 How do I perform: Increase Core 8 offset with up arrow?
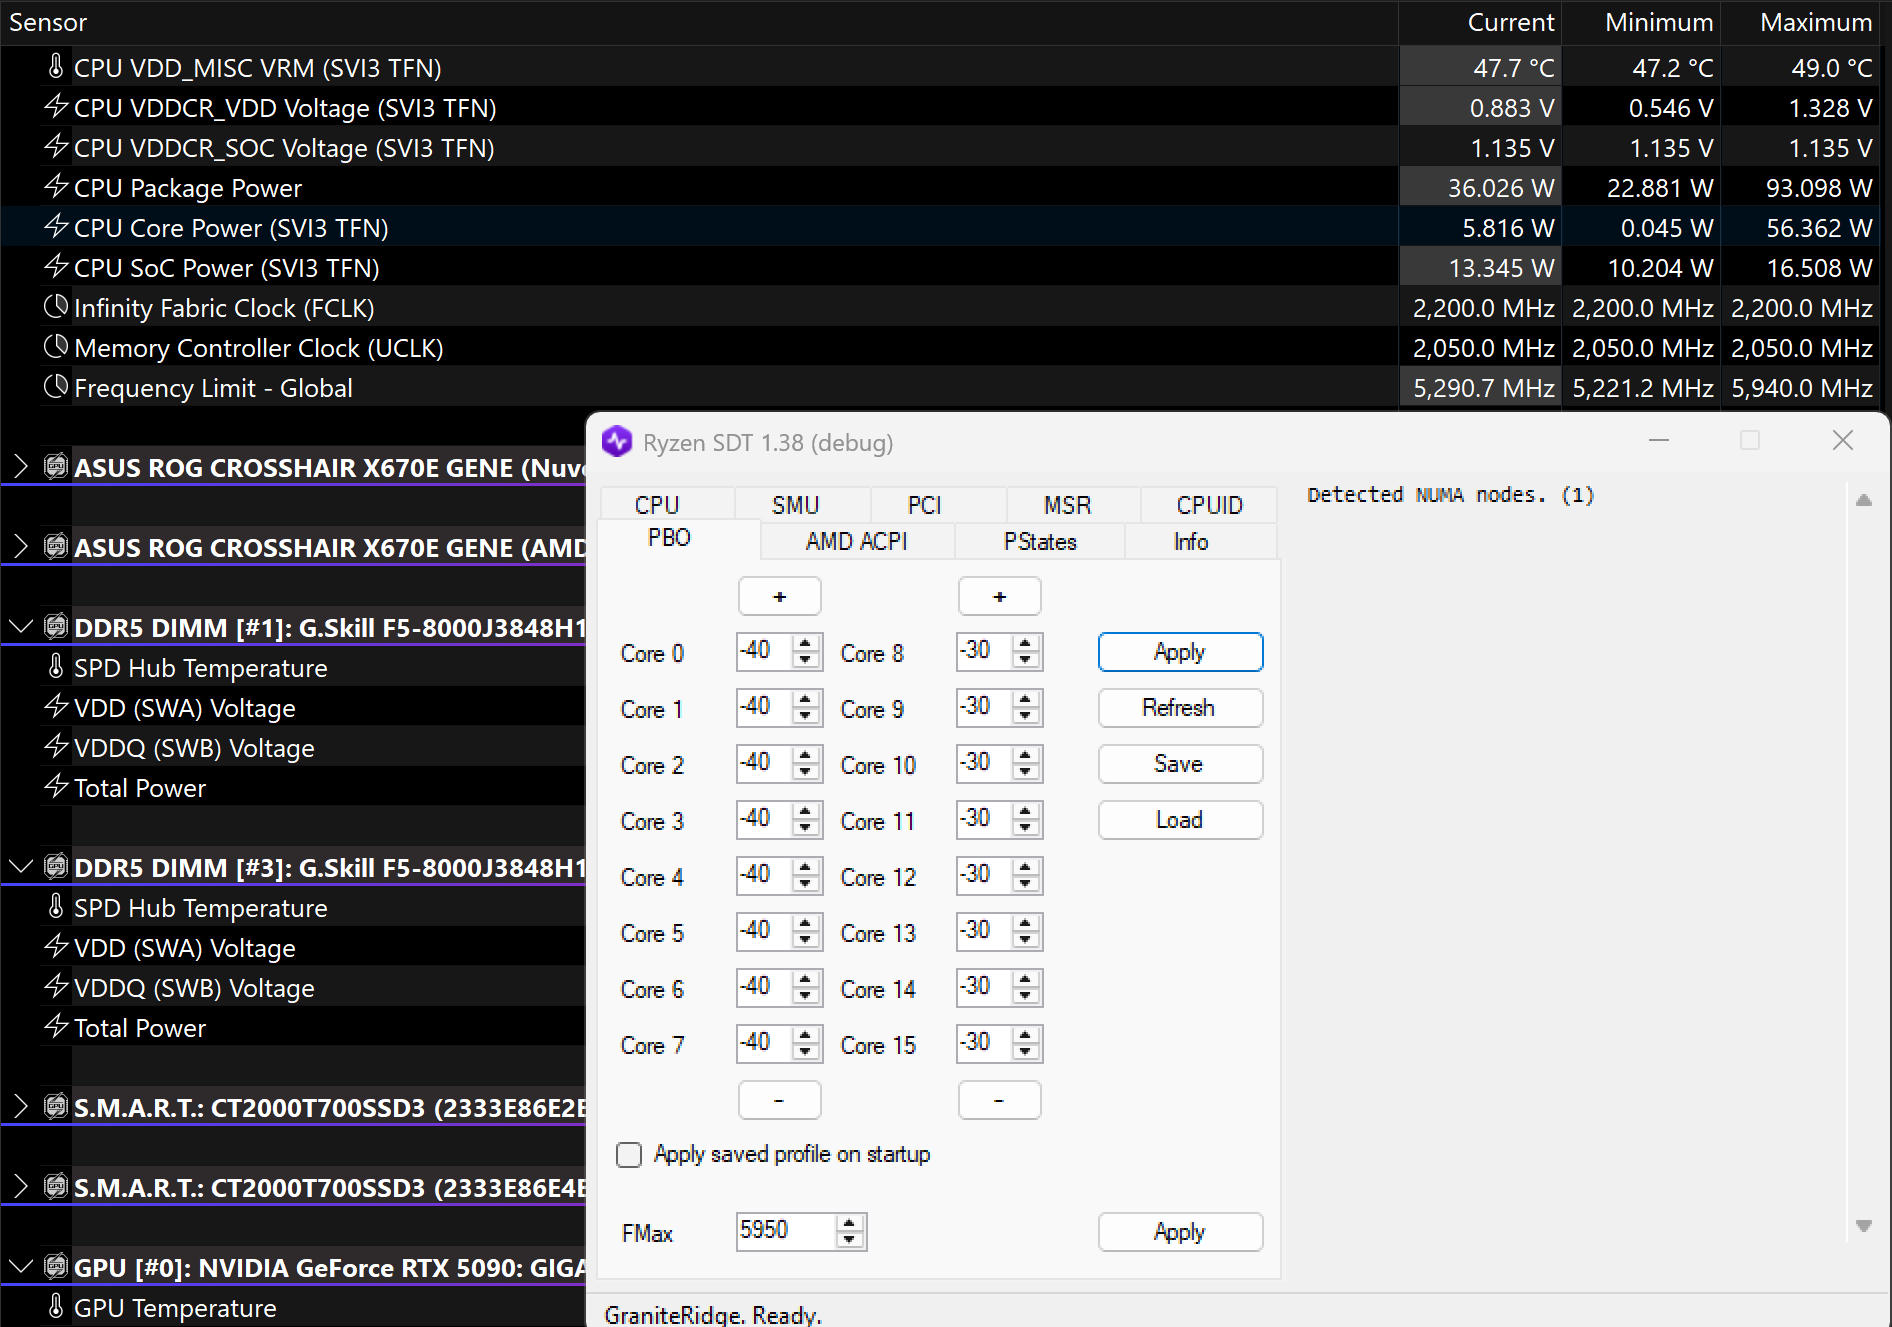coord(1026,643)
